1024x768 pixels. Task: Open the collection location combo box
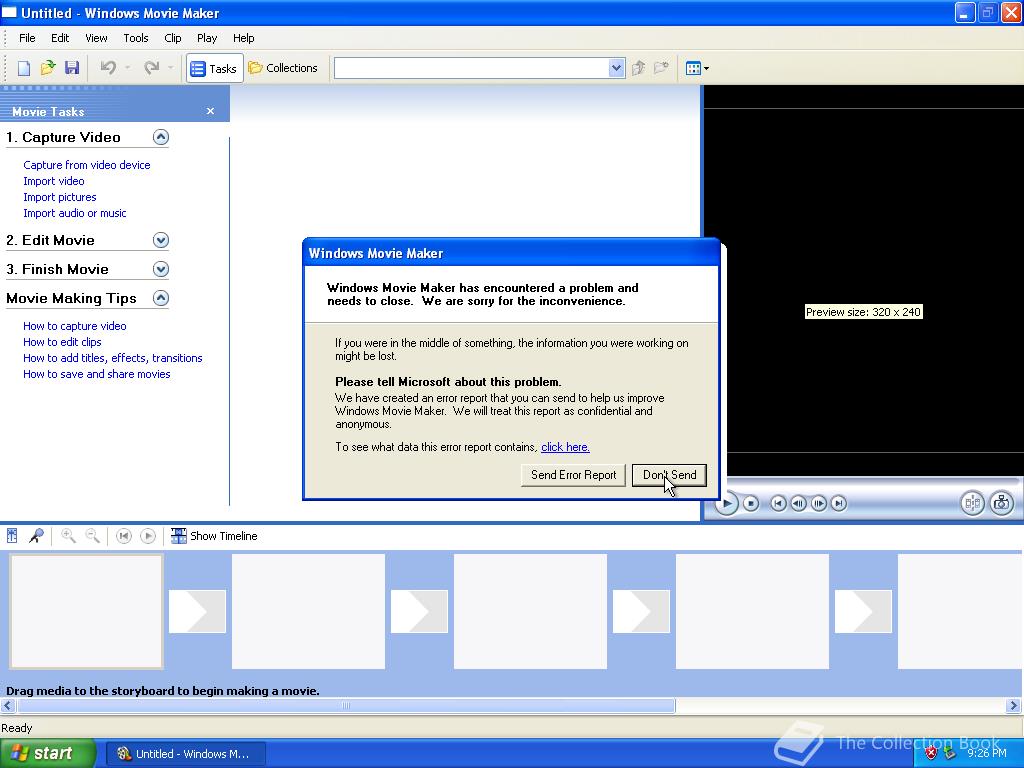click(x=479, y=68)
